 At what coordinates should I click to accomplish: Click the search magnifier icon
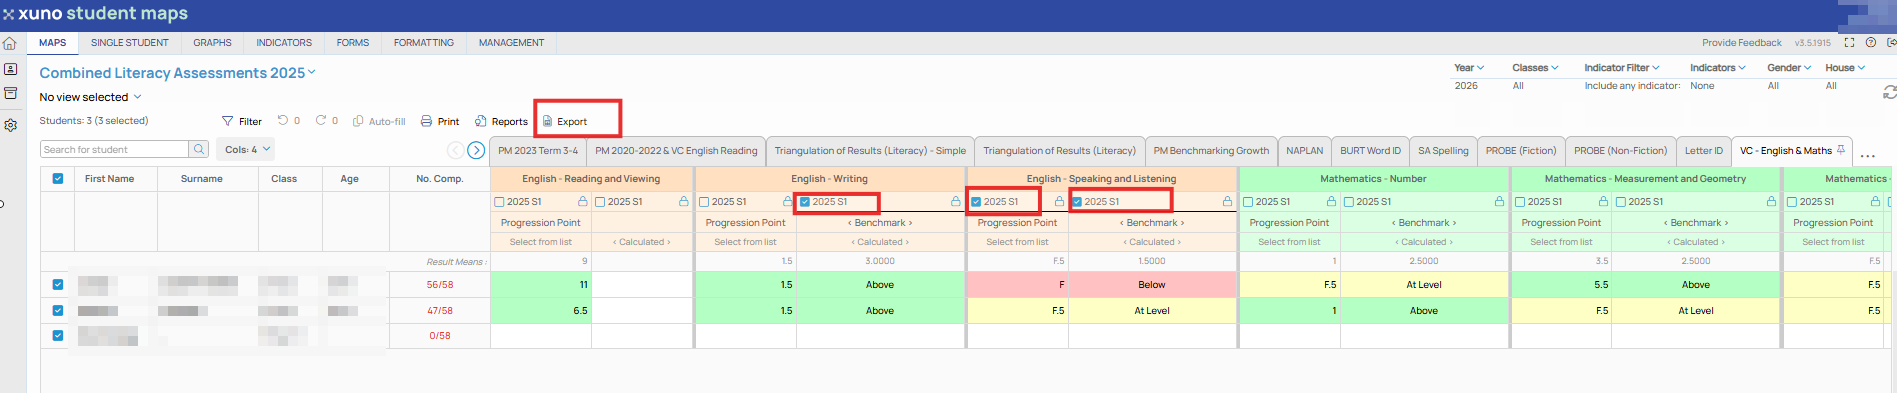199,149
